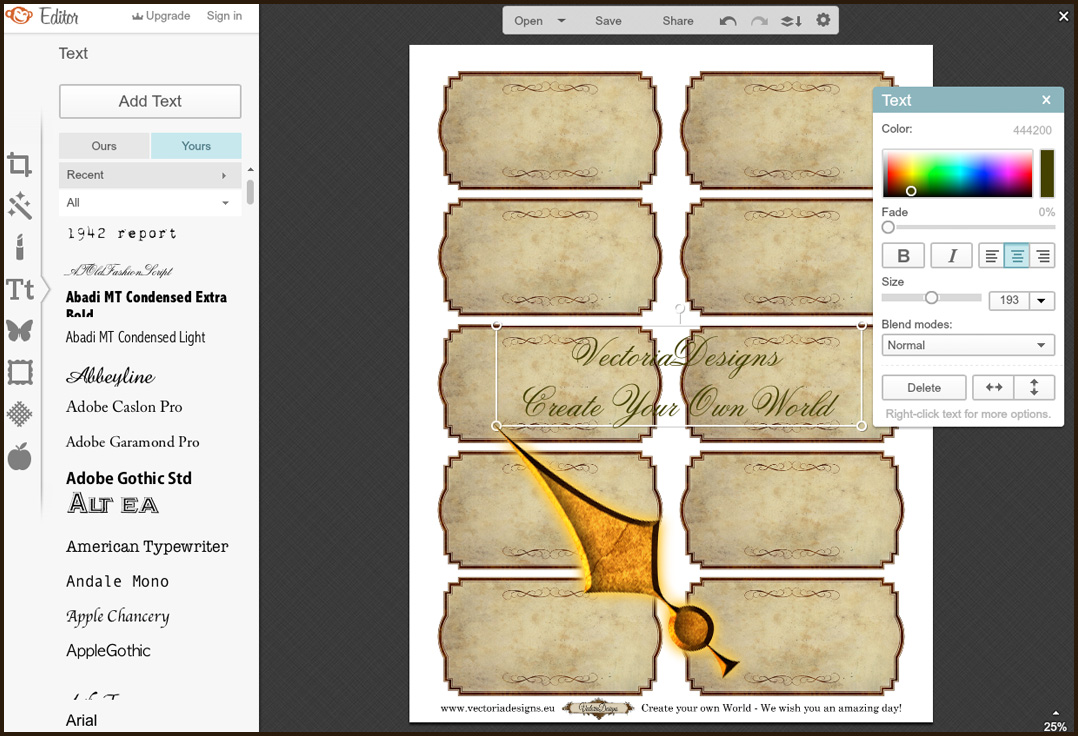Screen dimensions: 1078x736
Task: Toggle Italic formatting
Action: (952, 256)
